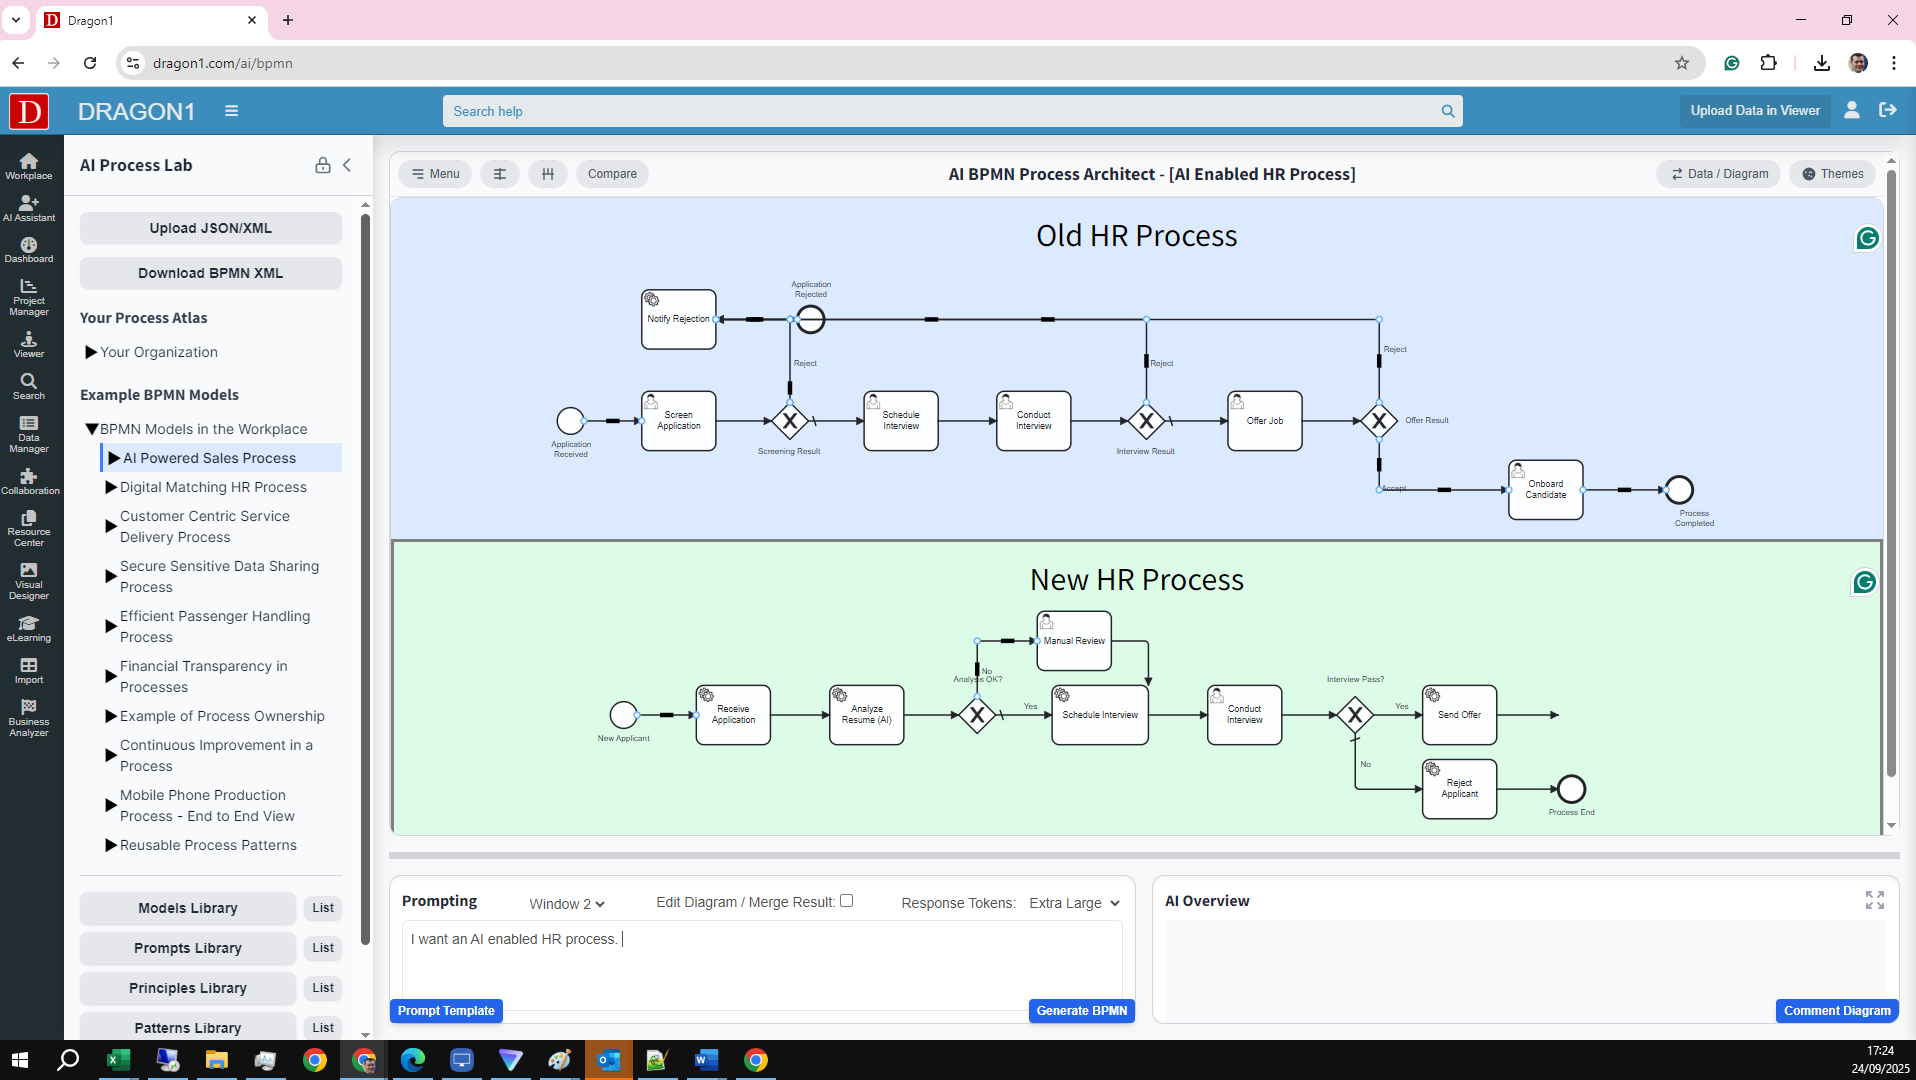The image size is (1916, 1080).
Task: Click Upload Data in Viewer button
Action: [1755, 110]
